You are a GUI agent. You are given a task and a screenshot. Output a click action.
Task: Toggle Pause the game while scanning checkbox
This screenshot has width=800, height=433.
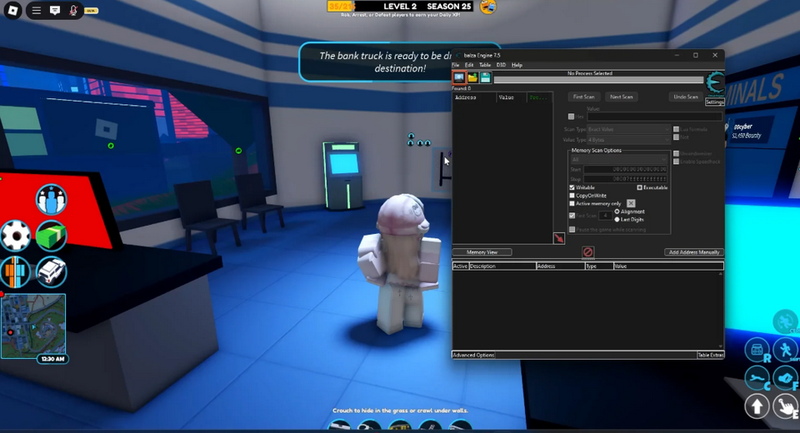[x=572, y=230]
